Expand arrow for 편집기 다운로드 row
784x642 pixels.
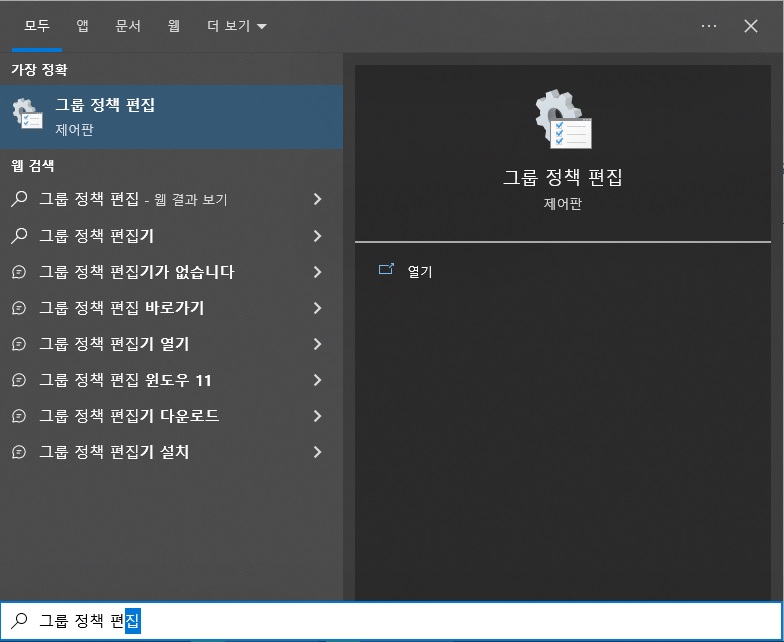coord(318,416)
